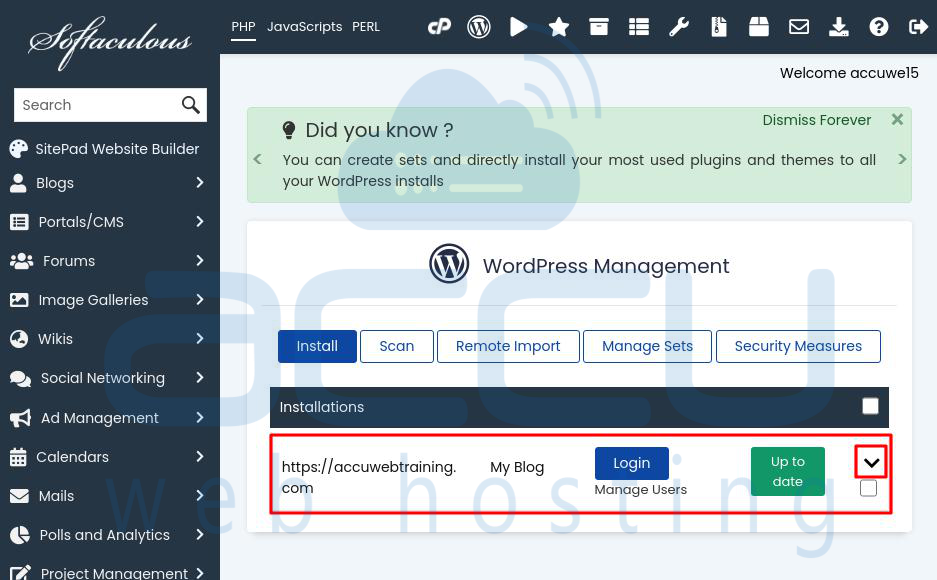Click the Portals/CMS list icon
Screen dimensions: 937x580
19,222
